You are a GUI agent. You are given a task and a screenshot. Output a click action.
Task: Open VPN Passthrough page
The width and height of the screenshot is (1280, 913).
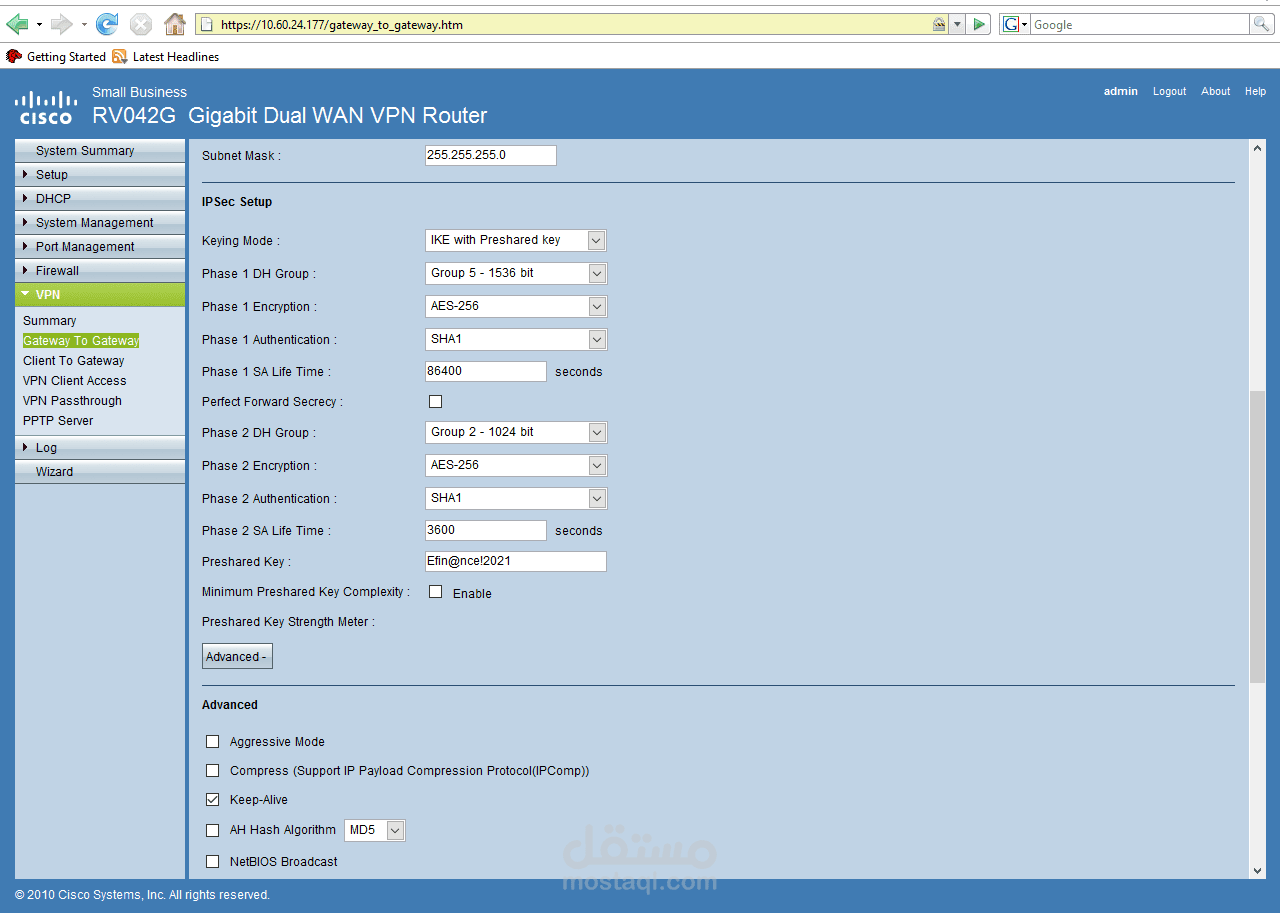[x=72, y=401]
